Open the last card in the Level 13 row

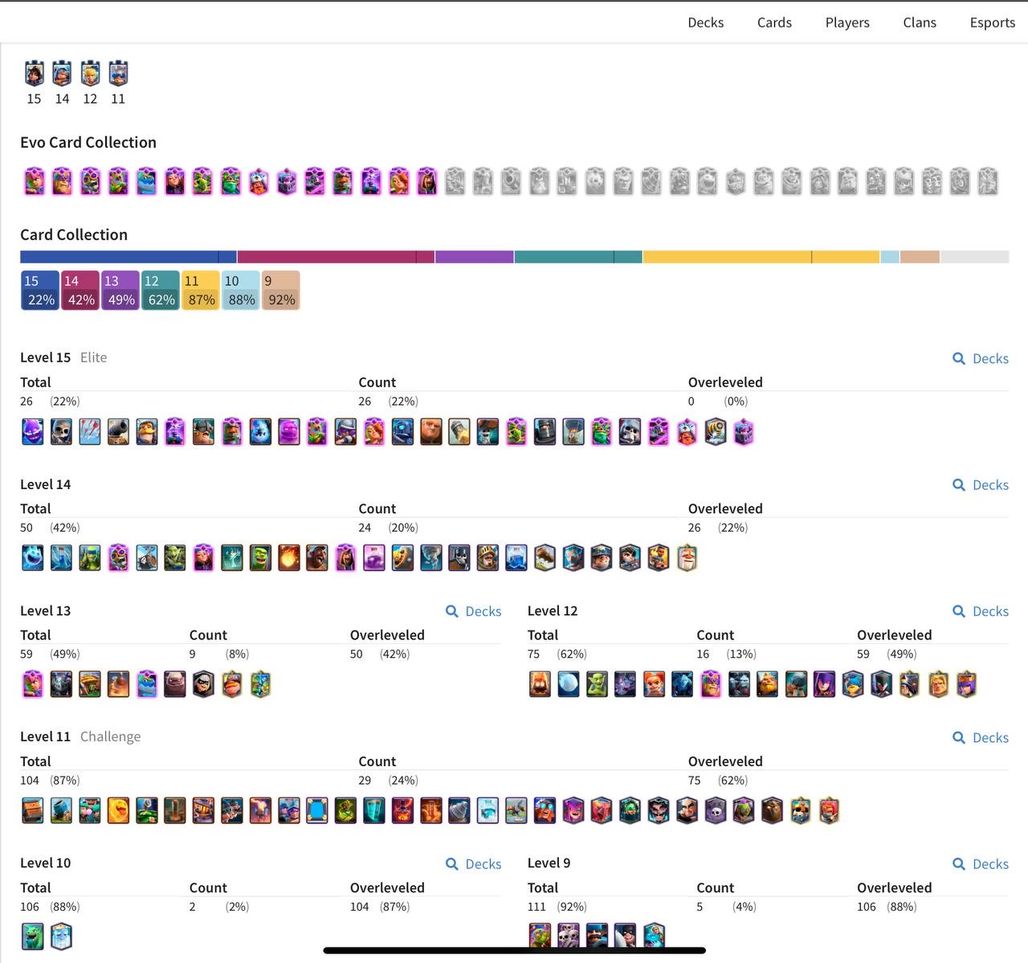[x=260, y=684]
